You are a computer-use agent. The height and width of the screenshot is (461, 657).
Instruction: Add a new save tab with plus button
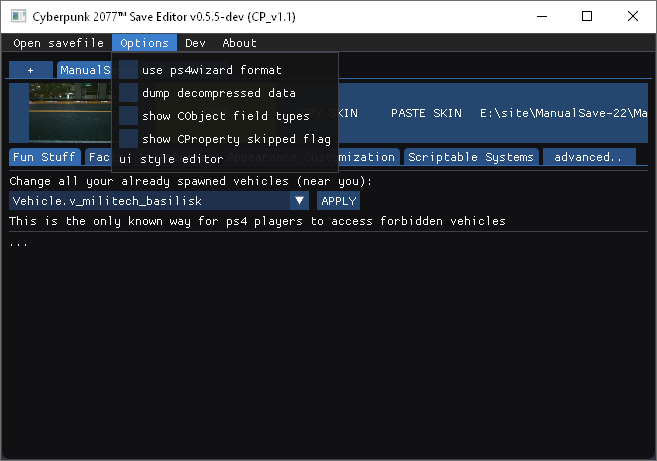tap(31, 70)
